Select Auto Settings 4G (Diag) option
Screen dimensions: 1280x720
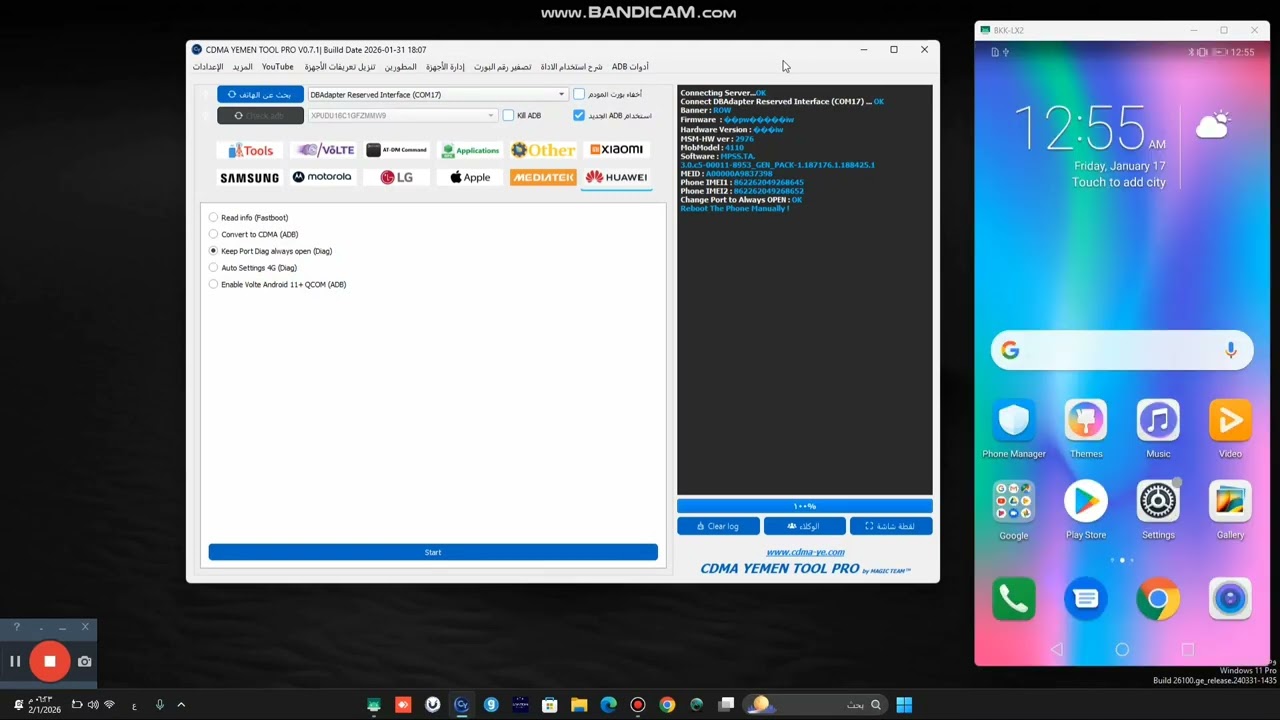click(x=253, y=268)
